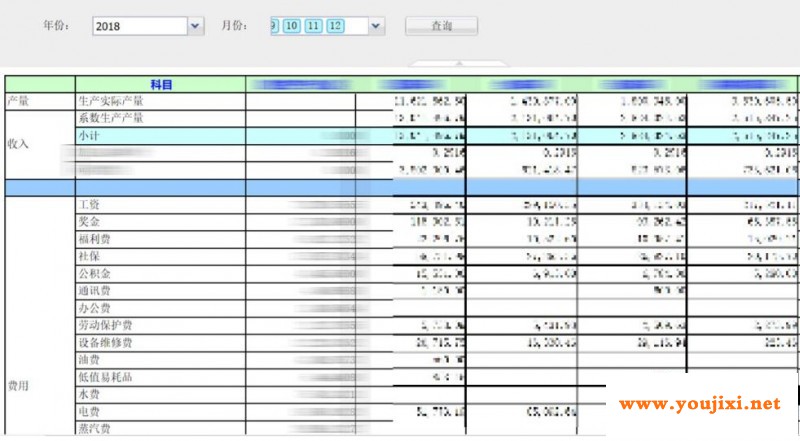Image resolution: width=800 pixels, height=441 pixels.
Task: Click the 产量 category cell
Action: click(x=40, y=101)
